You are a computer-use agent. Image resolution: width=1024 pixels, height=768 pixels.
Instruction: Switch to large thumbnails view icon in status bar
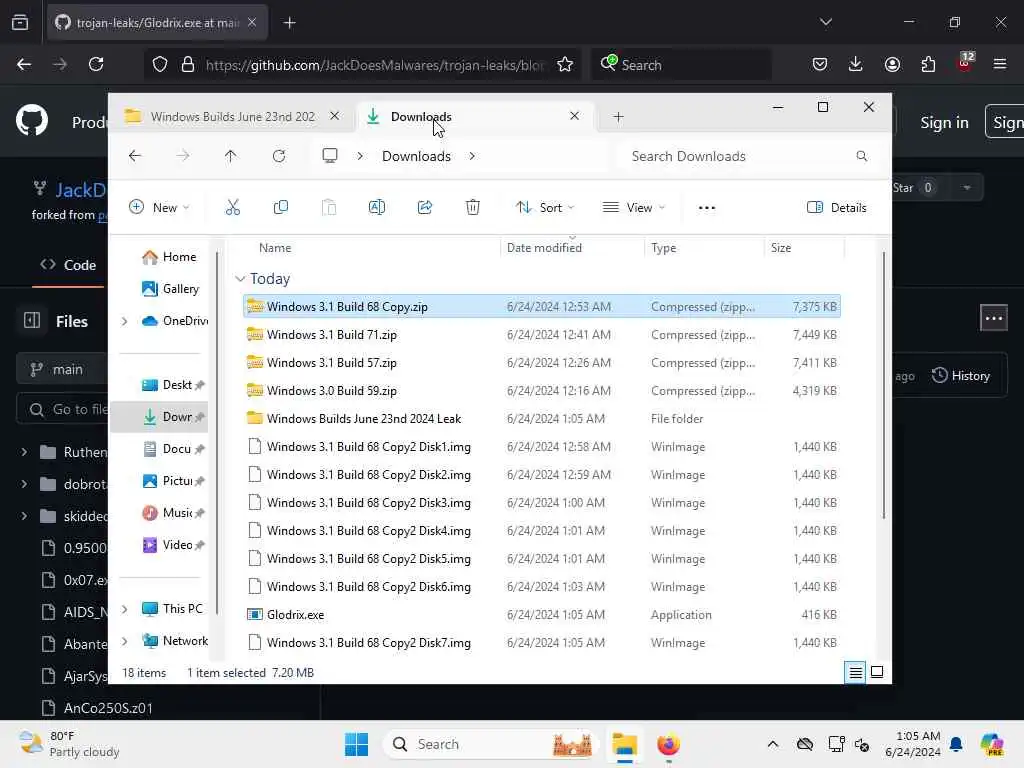tap(877, 673)
